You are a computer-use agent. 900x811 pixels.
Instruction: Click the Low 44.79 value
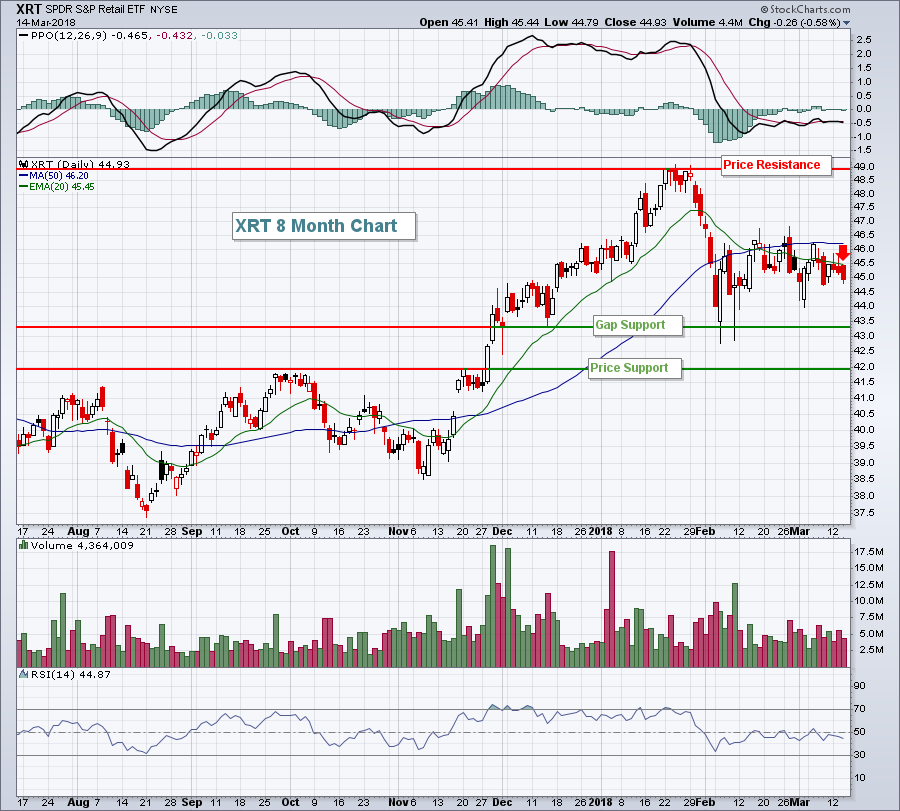[572, 22]
